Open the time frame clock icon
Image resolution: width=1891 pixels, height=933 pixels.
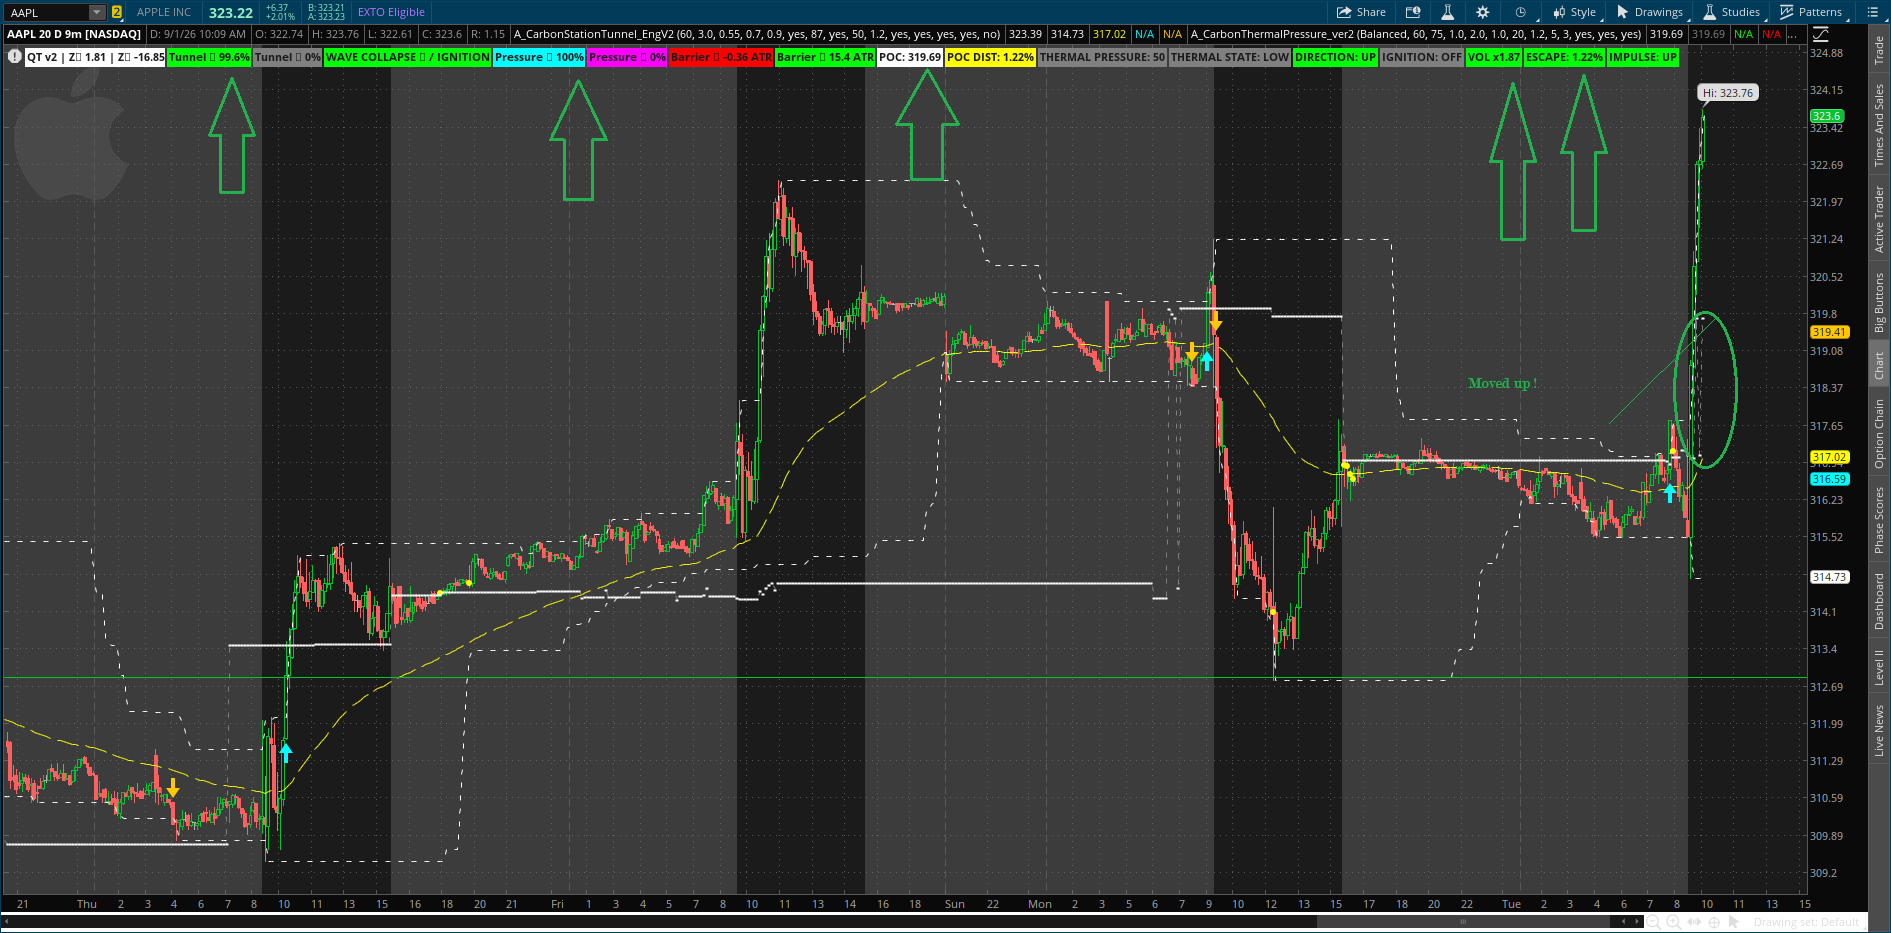(1520, 12)
